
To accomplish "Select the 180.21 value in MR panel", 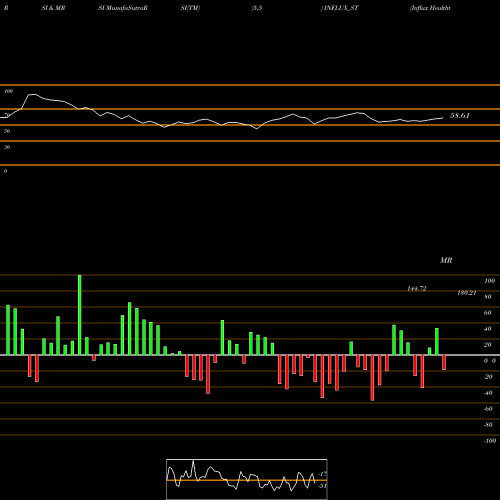I will click(x=467, y=293).
